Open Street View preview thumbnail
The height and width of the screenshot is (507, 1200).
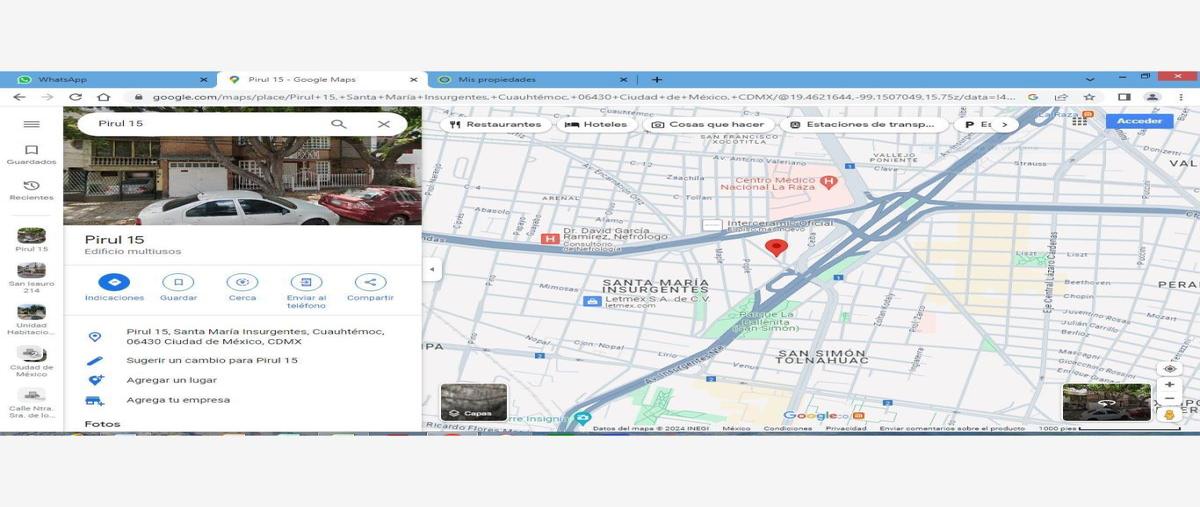1105,402
